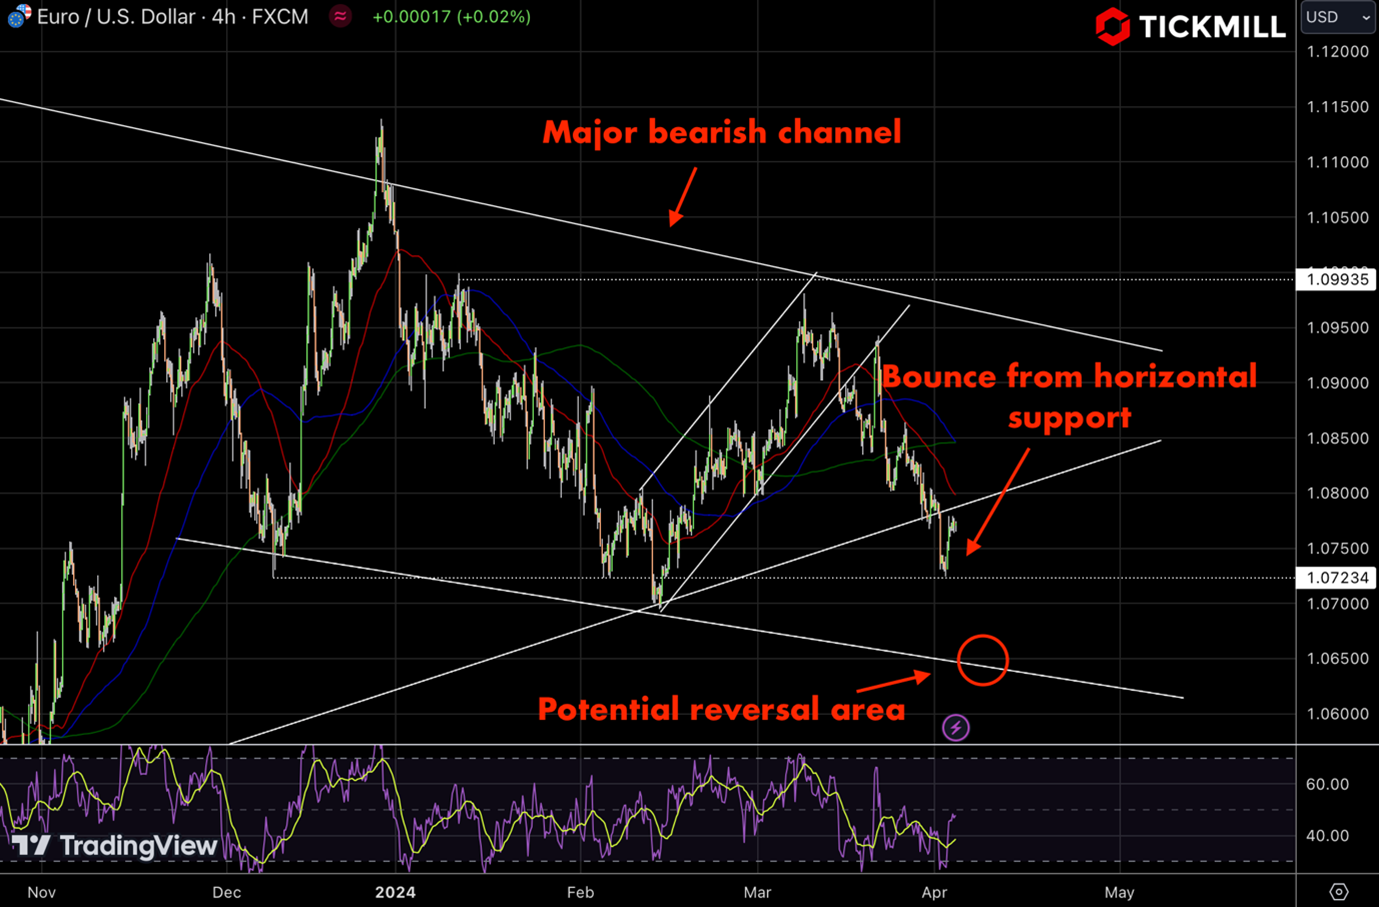Click the Euro/U.S. Dollar flag icon
This screenshot has width=1379, height=907.
18,16
